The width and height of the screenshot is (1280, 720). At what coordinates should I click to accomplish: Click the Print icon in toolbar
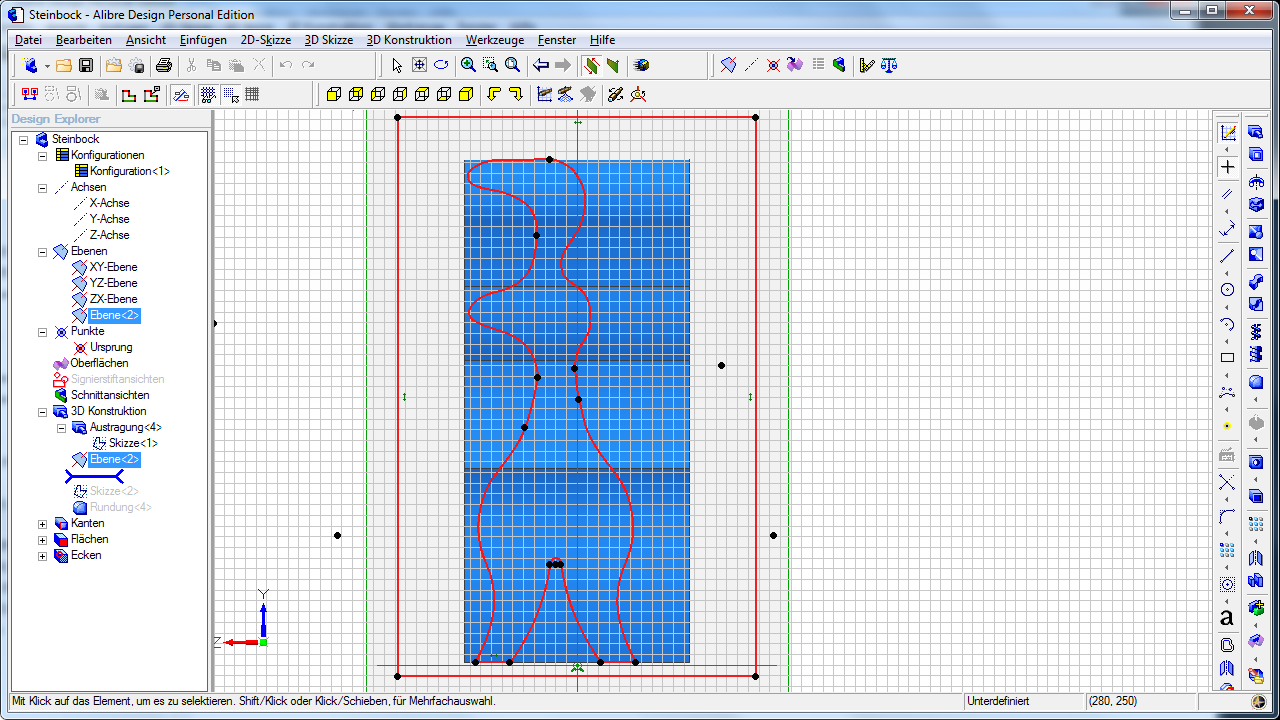pos(164,65)
